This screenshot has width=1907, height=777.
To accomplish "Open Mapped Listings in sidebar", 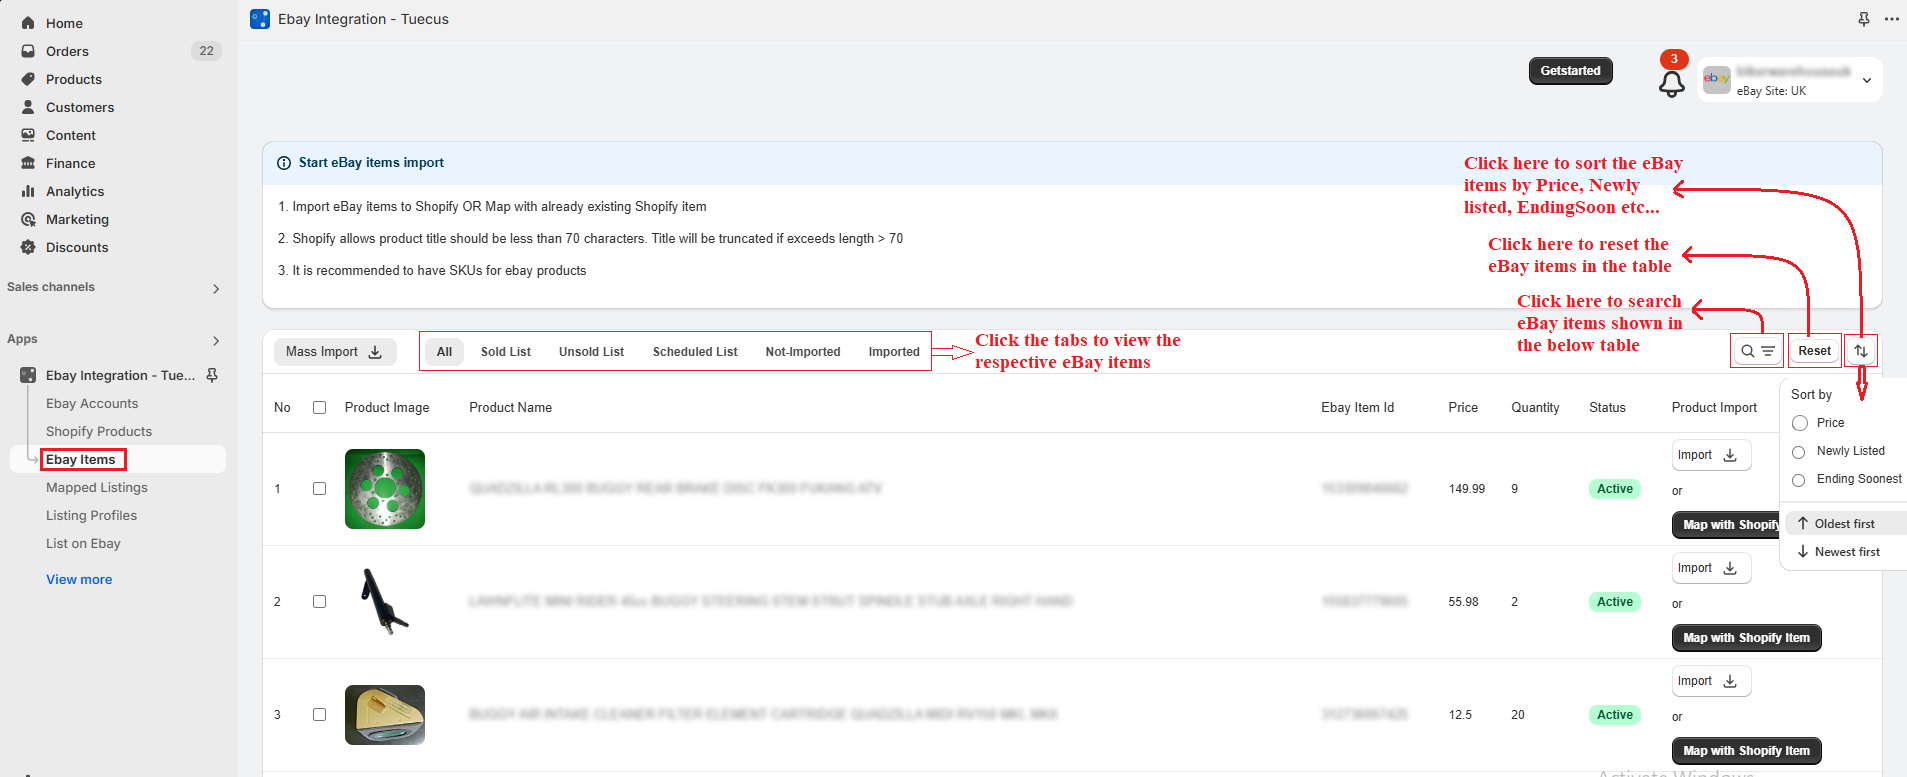I will 97,487.
